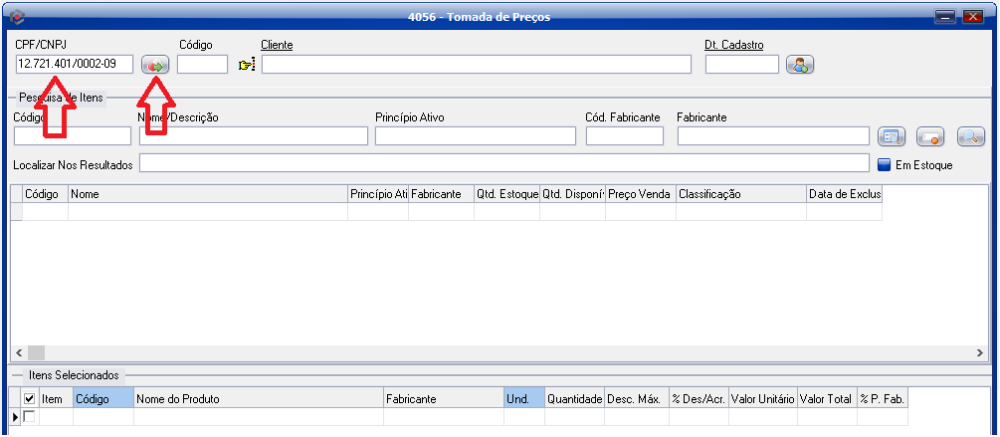This screenshot has height=437, width=1000.
Task: Click the first icon button right of Fabricante
Action: (x=893, y=137)
